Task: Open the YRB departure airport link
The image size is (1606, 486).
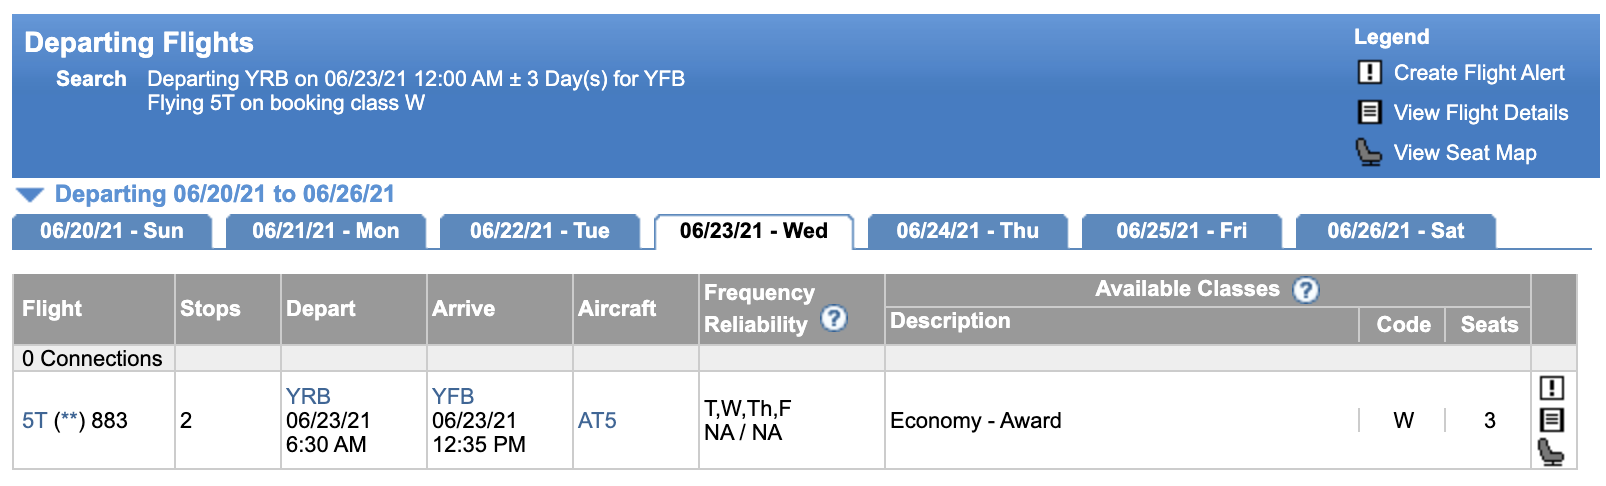Action: pos(308,397)
